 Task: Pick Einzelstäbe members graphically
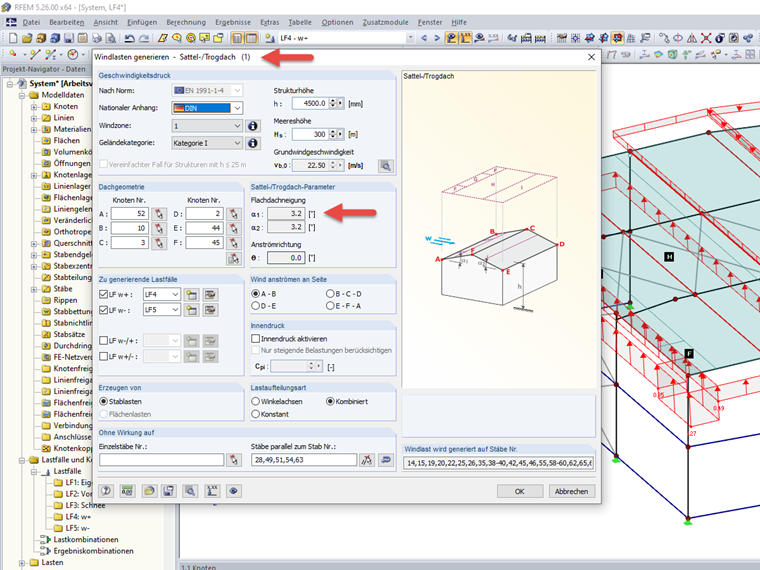click(x=234, y=460)
